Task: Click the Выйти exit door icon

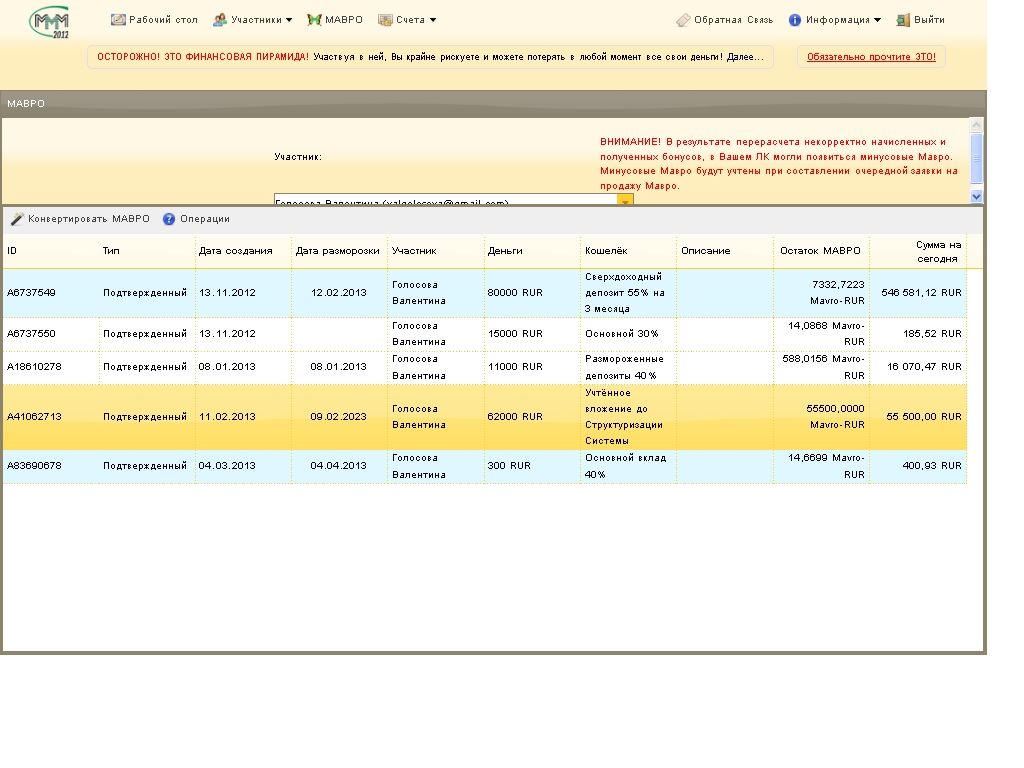Action: click(x=903, y=20)
